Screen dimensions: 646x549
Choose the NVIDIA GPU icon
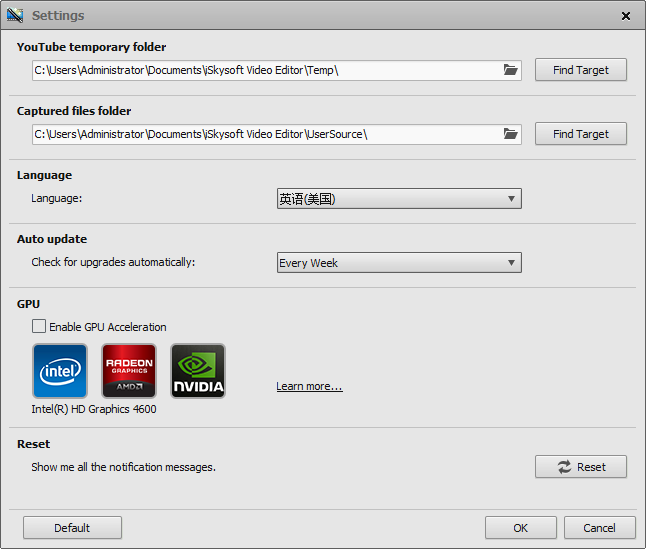198,371
